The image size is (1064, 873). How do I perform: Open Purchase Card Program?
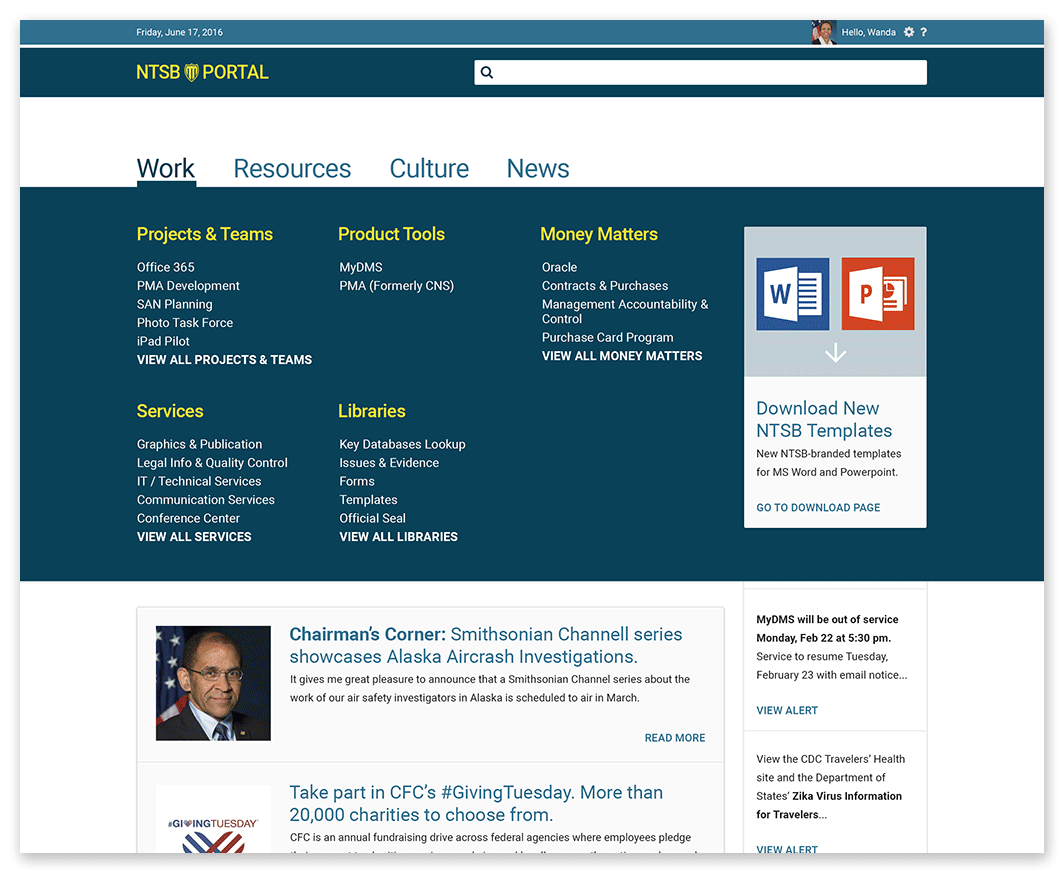coord(607,337)
